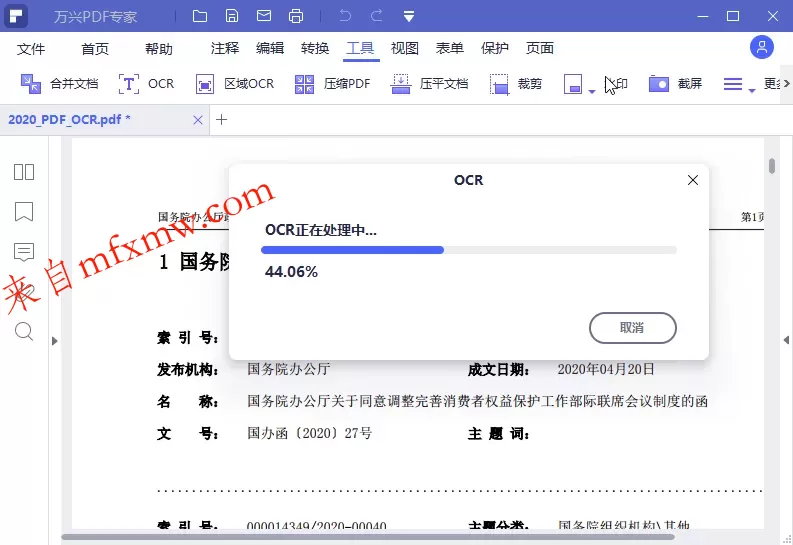Click the vertical scrollbar thumb

coord(772,166)
